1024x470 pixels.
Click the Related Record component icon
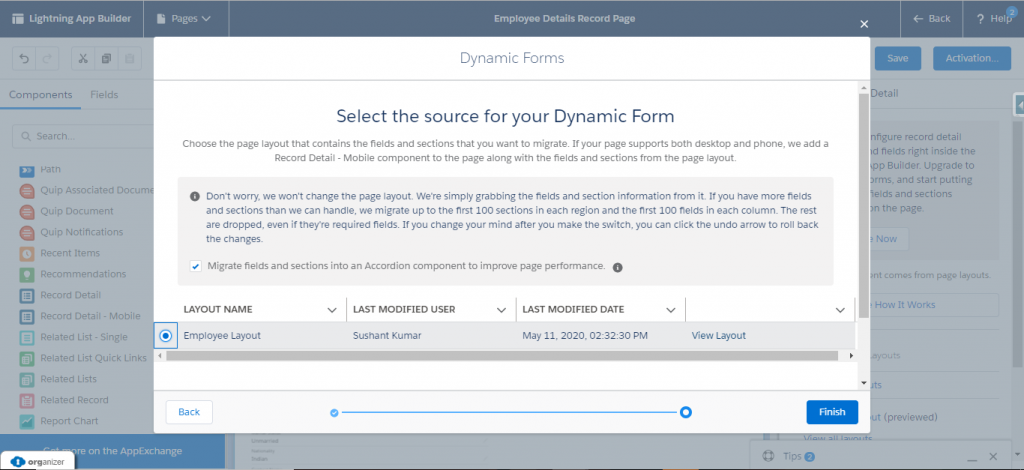27,400
